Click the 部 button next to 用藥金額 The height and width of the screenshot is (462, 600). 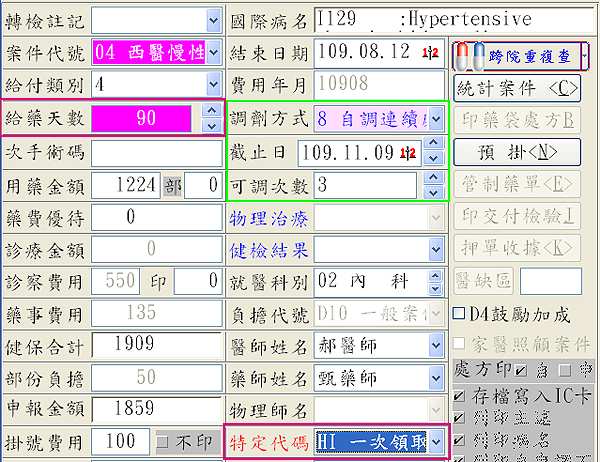coord(172,185)
